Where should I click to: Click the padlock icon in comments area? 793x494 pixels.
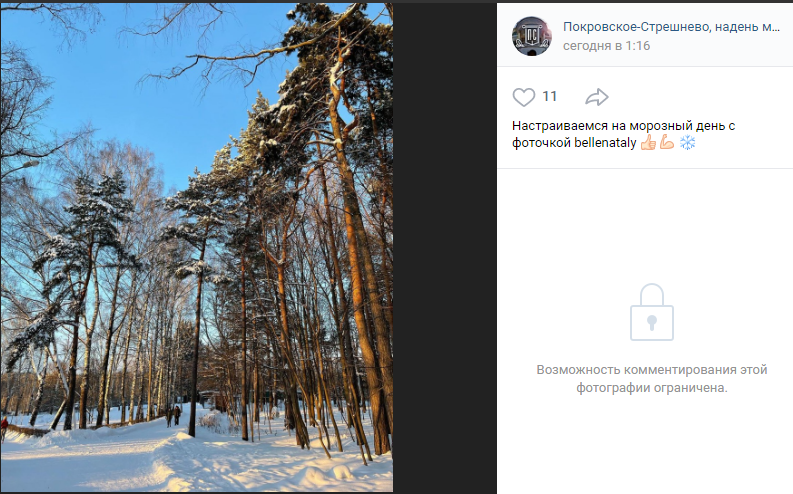651,312
